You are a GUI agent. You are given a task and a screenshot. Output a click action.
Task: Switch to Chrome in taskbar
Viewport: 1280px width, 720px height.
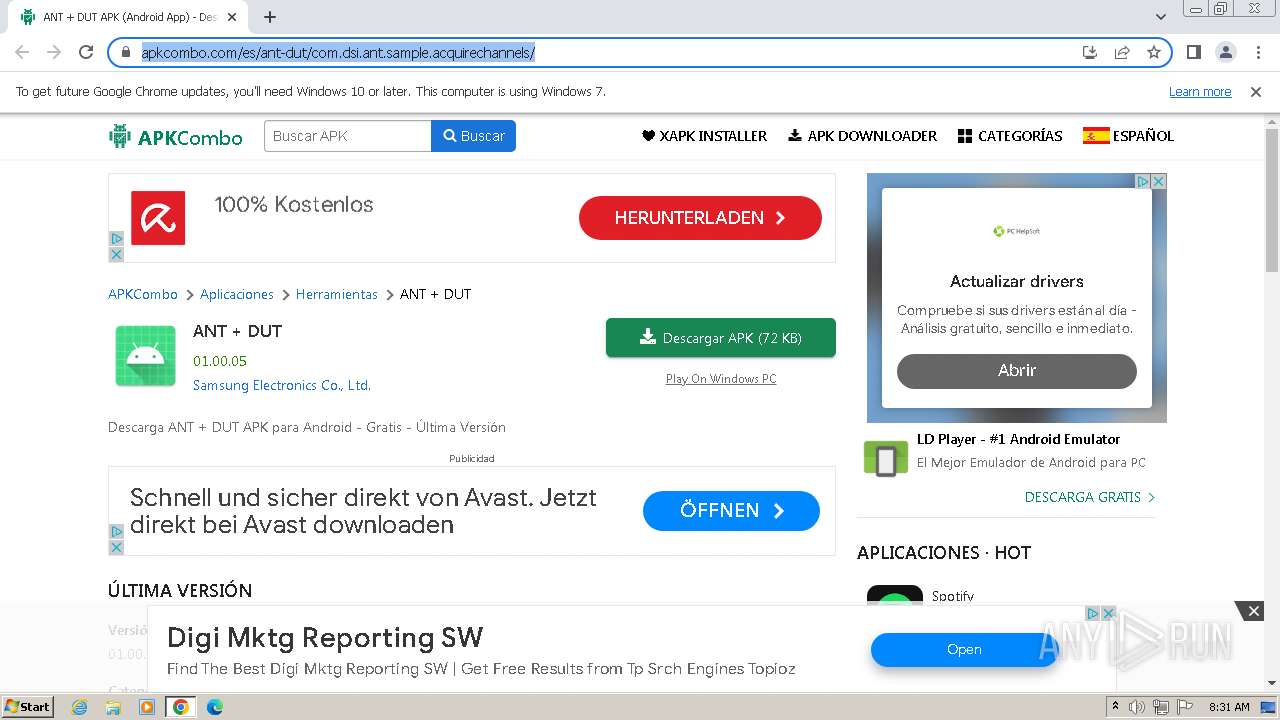[181, 707]
